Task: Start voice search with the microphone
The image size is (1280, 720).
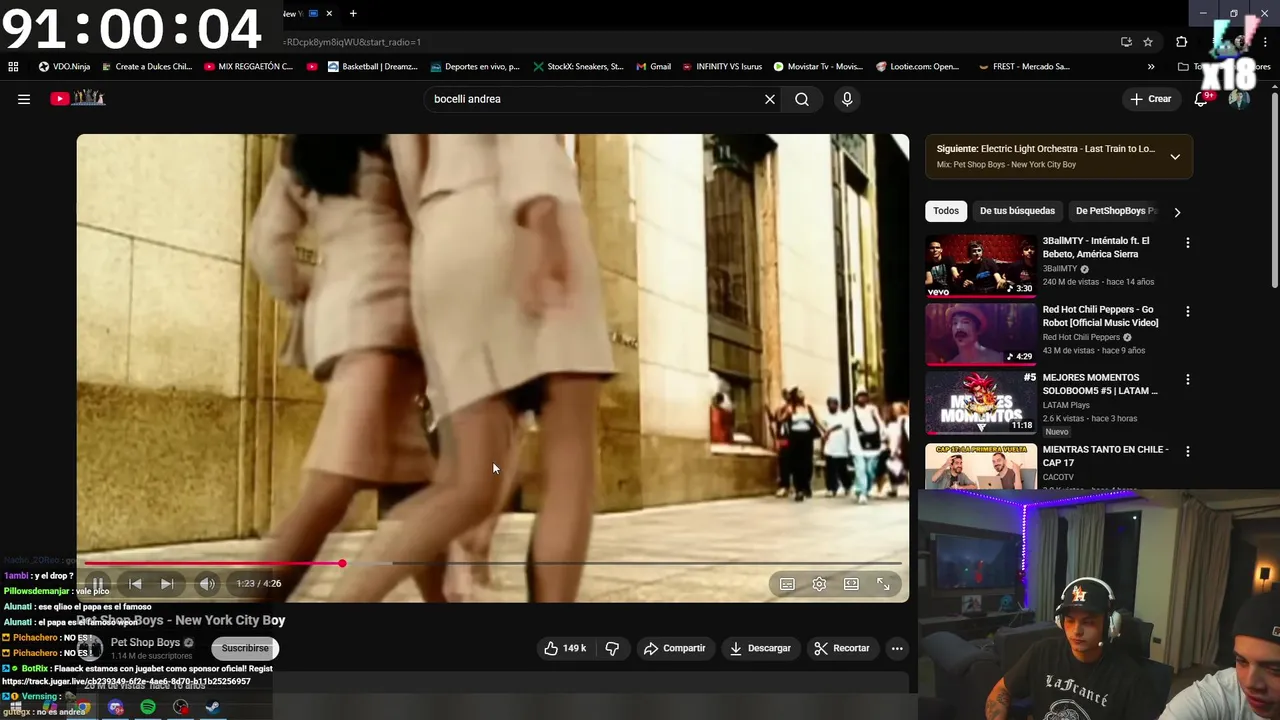Action: point(847,99)
